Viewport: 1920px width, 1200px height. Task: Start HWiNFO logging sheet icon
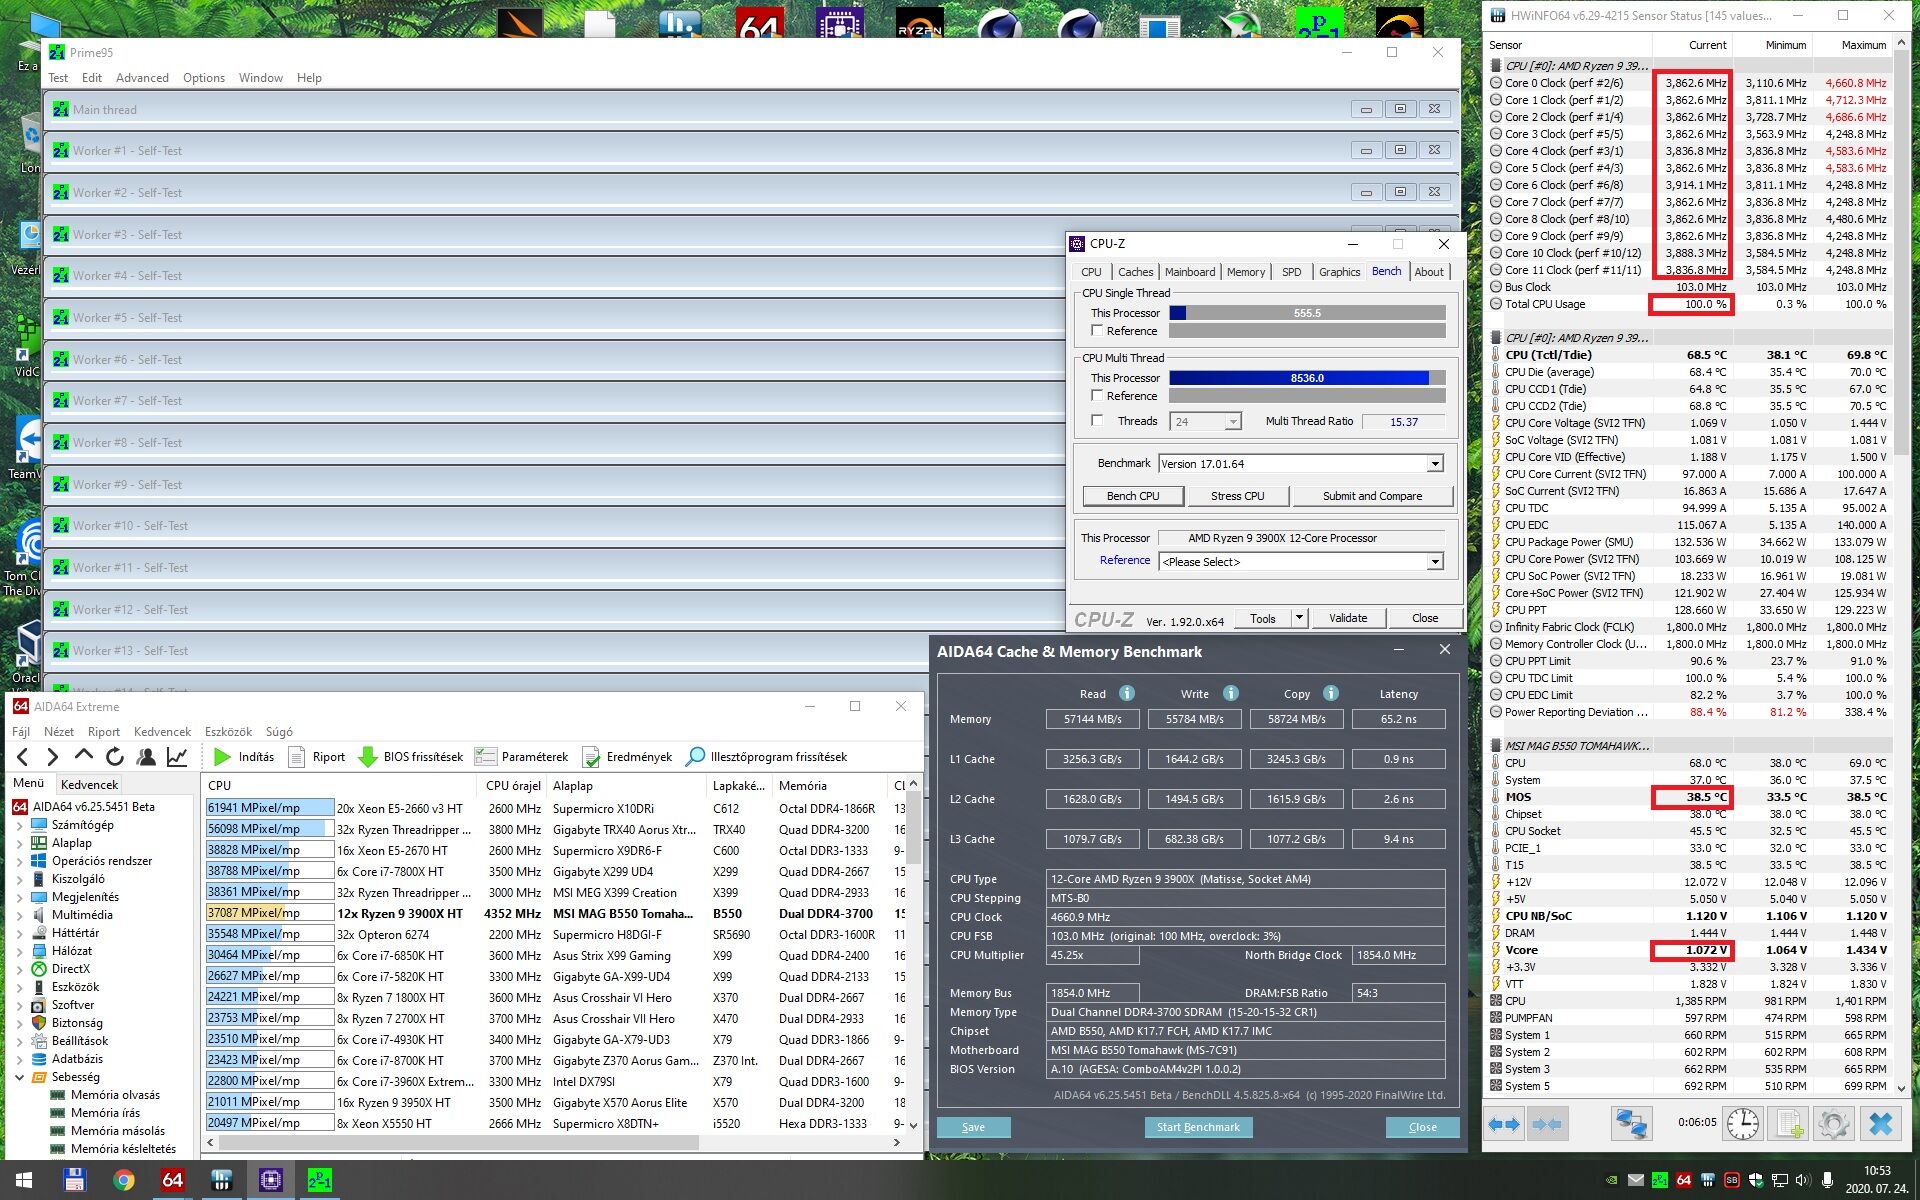pyautogui.click(x=1789, y=1124)
